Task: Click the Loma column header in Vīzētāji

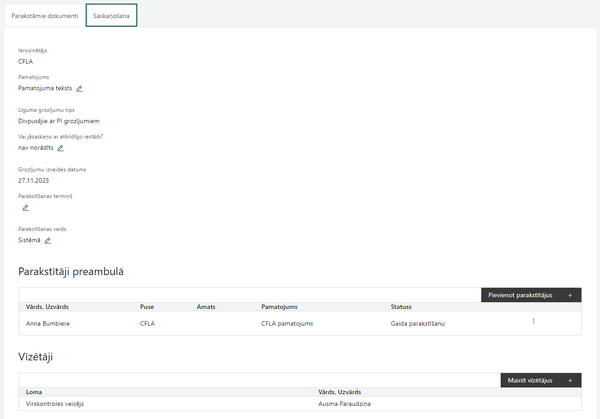Action: coord(34,392)
